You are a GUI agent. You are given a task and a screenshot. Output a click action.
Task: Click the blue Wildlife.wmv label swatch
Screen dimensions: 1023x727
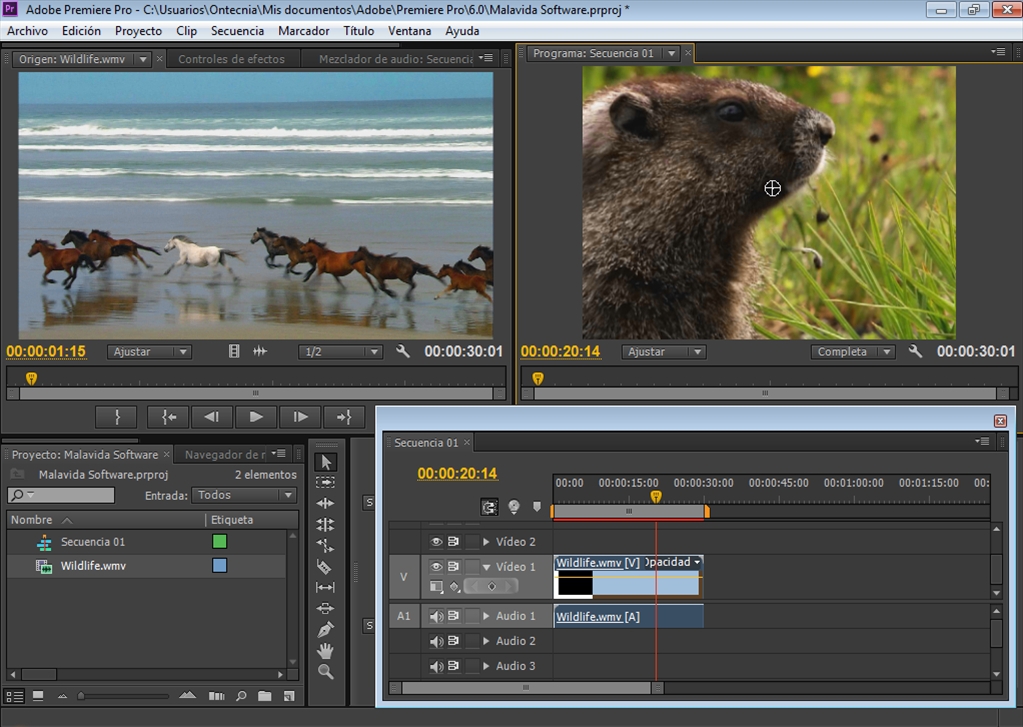(x=220, y=566)
